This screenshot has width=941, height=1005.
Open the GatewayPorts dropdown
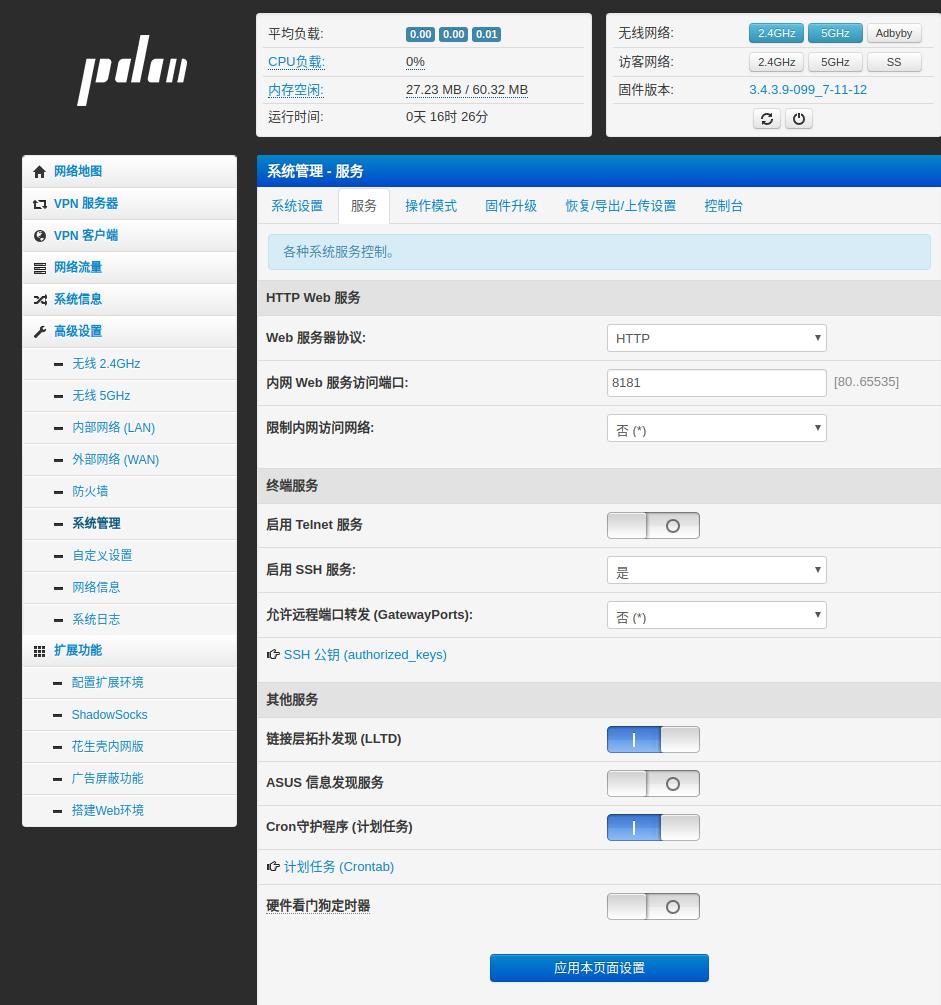pyautogui.click(x=716, y=616)
